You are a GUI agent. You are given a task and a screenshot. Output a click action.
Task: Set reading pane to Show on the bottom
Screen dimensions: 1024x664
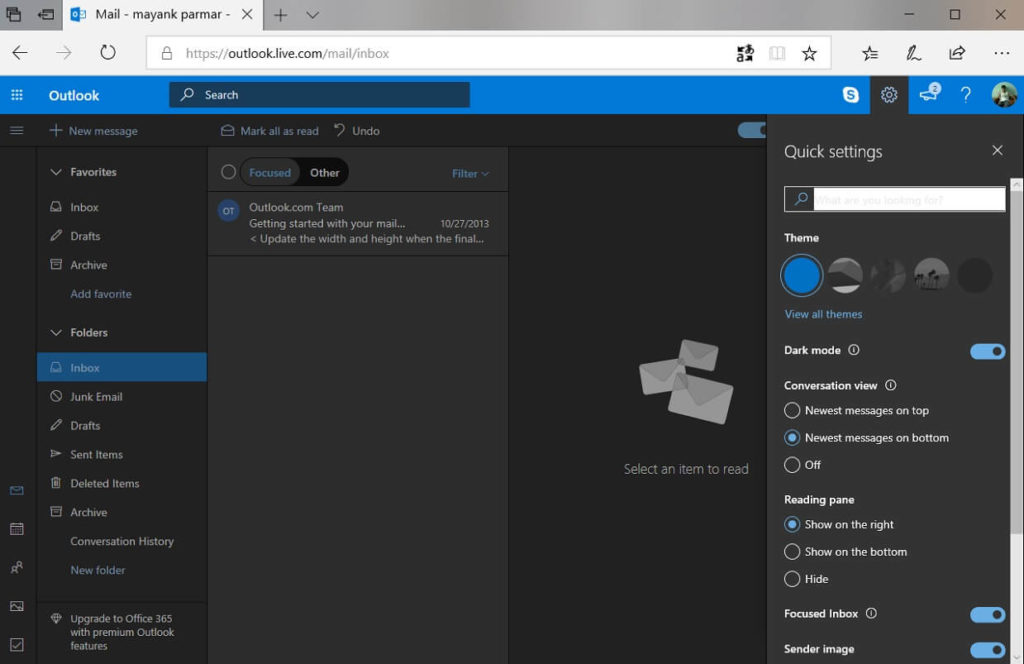tap(791, 551)
